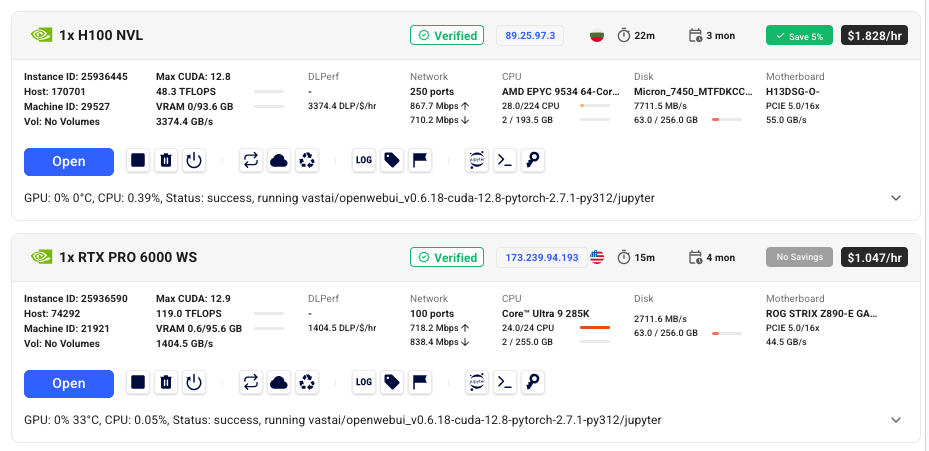This screenshot has width=929, height=451.
Task: Open the cloud icon on H100 NVL instance
Action: (x=279, y=160)
